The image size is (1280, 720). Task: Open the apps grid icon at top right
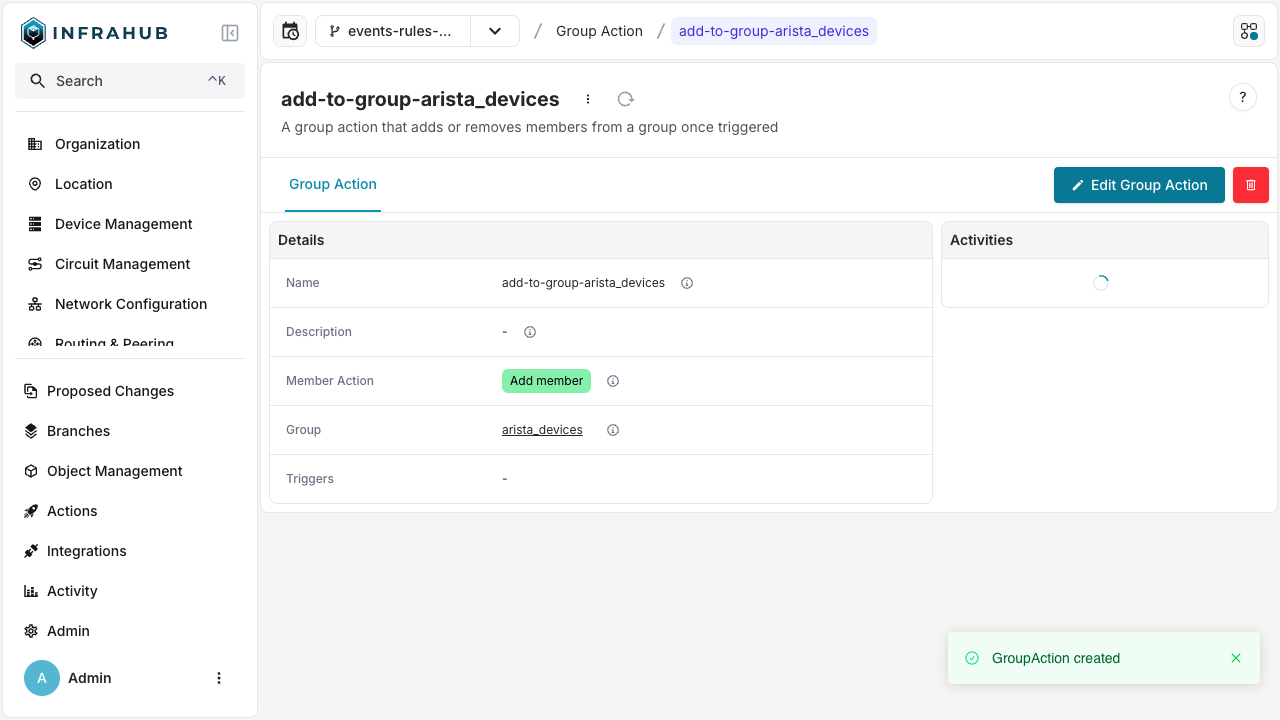(1248, 31)
